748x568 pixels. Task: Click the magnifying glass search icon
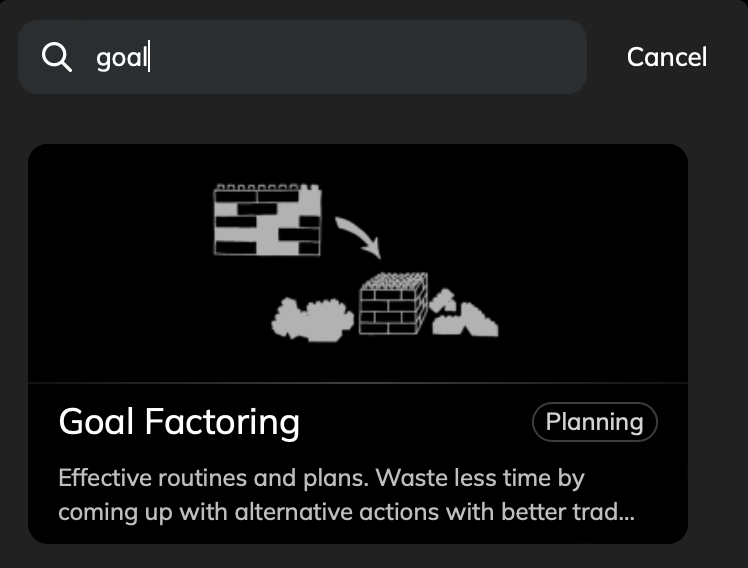coord(57,57)
